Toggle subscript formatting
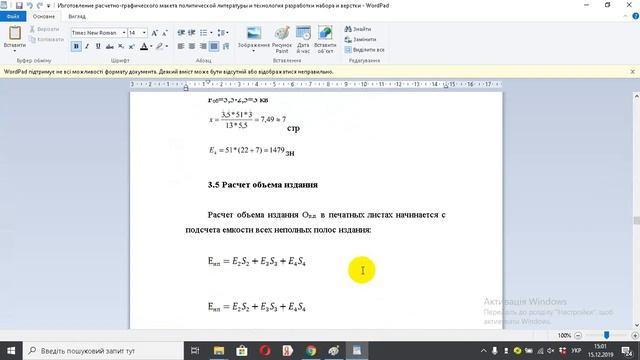This screenshot has width=640, height=360. (121, 46)
